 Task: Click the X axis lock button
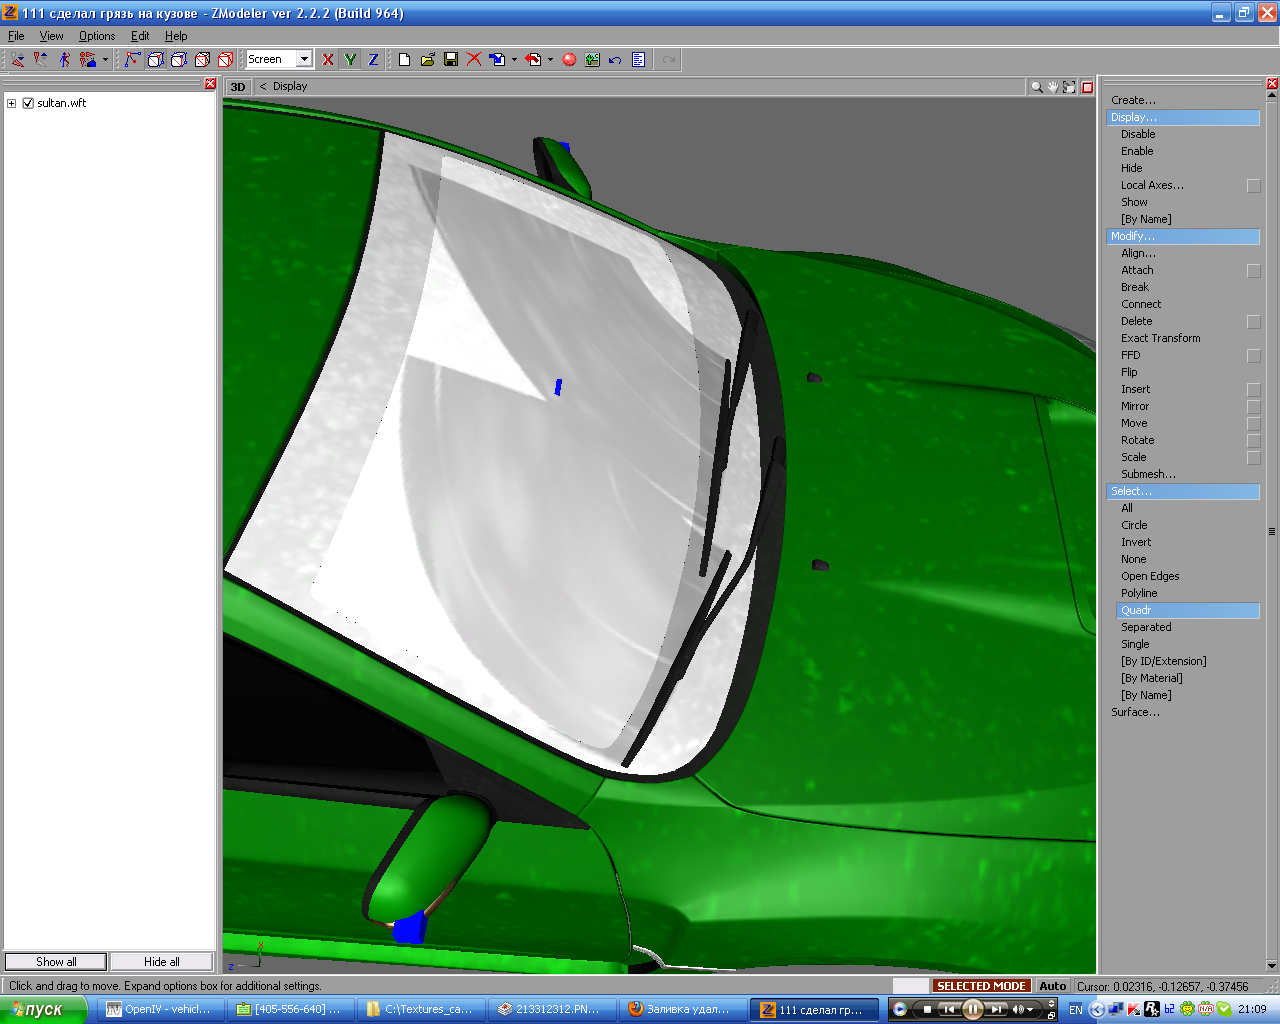[327, 60]
